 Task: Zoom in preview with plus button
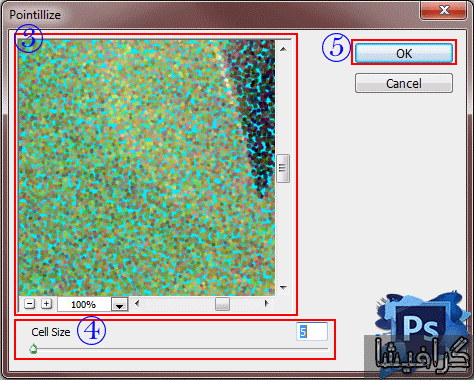coord(47,304)
